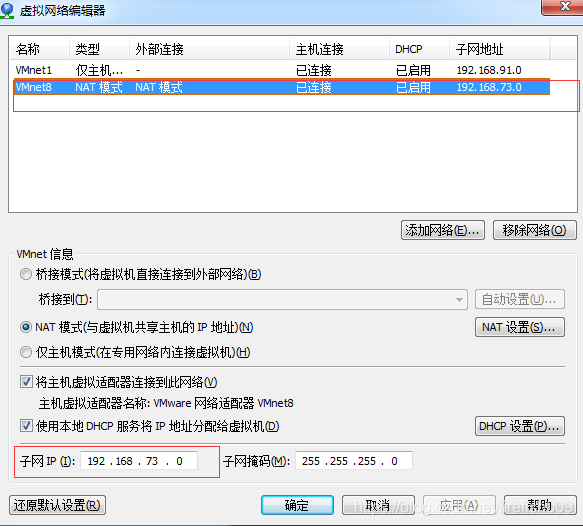Select 桥接模式 radio button
The width and height of the screenshot is (583, 526).
coord(26,275)
